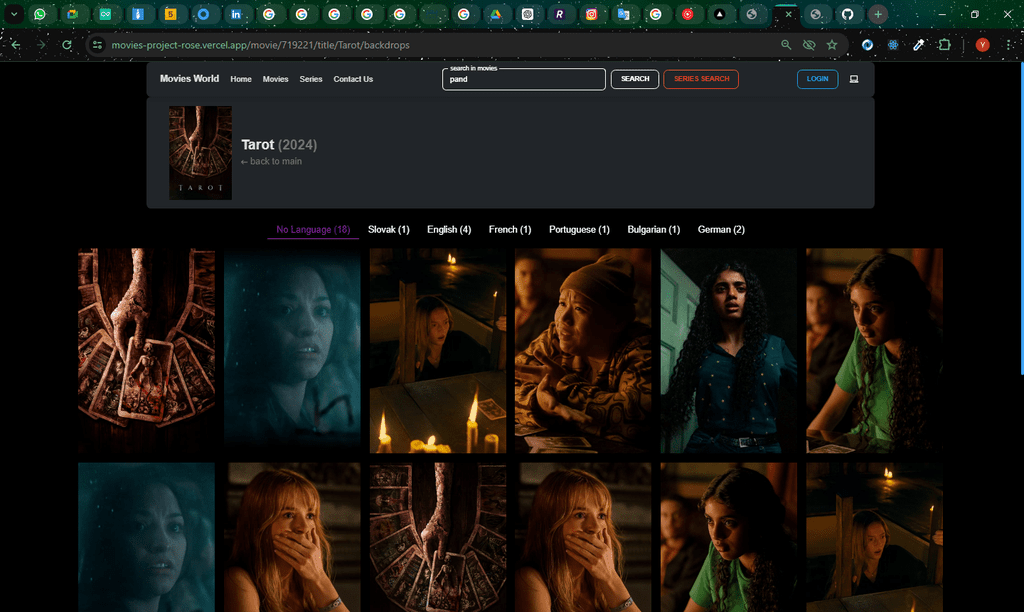This screenshot has height=612, width=1024.
Task: Close the current active tab
Action: click(788, 14)
